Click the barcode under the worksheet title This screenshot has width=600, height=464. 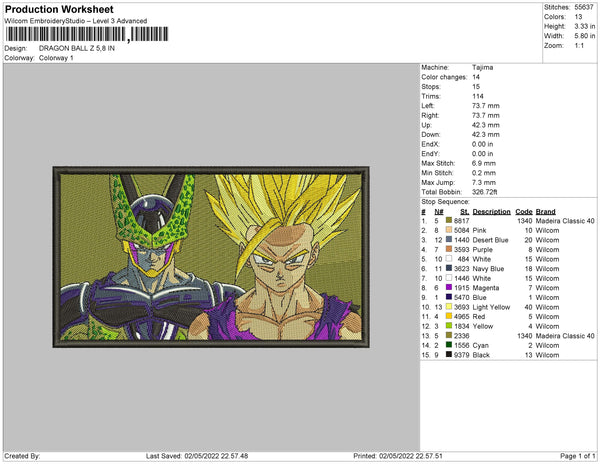click(86, 34)
